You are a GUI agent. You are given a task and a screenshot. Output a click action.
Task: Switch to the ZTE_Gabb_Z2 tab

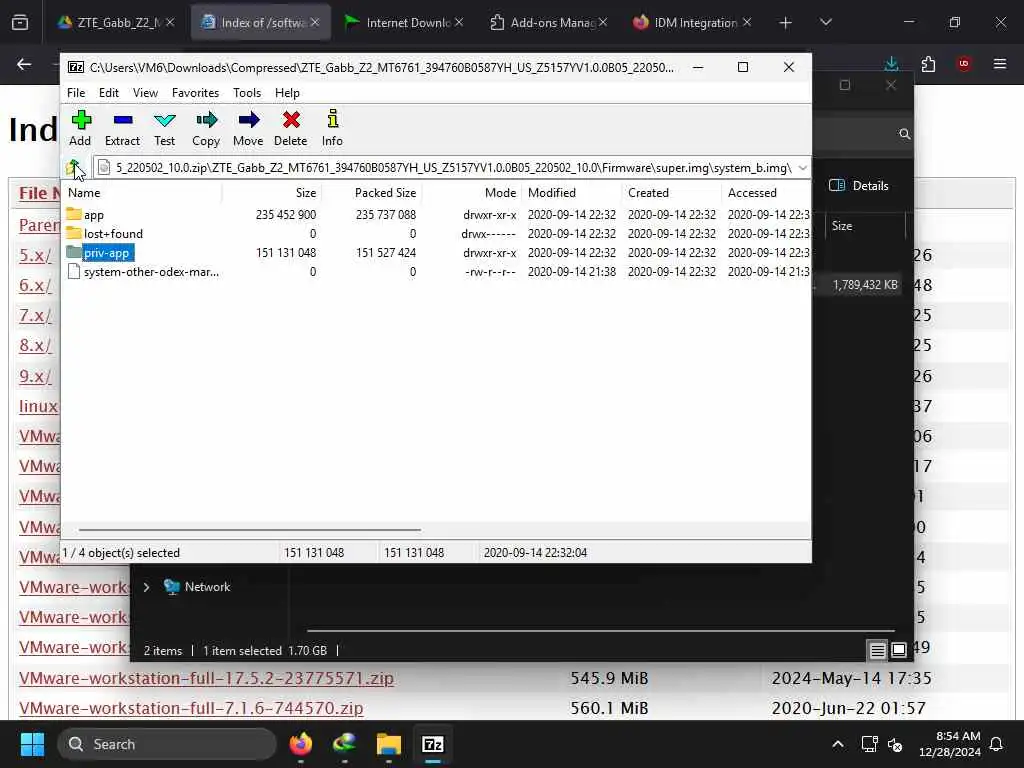pyautogui.click(x=118, y=22)
